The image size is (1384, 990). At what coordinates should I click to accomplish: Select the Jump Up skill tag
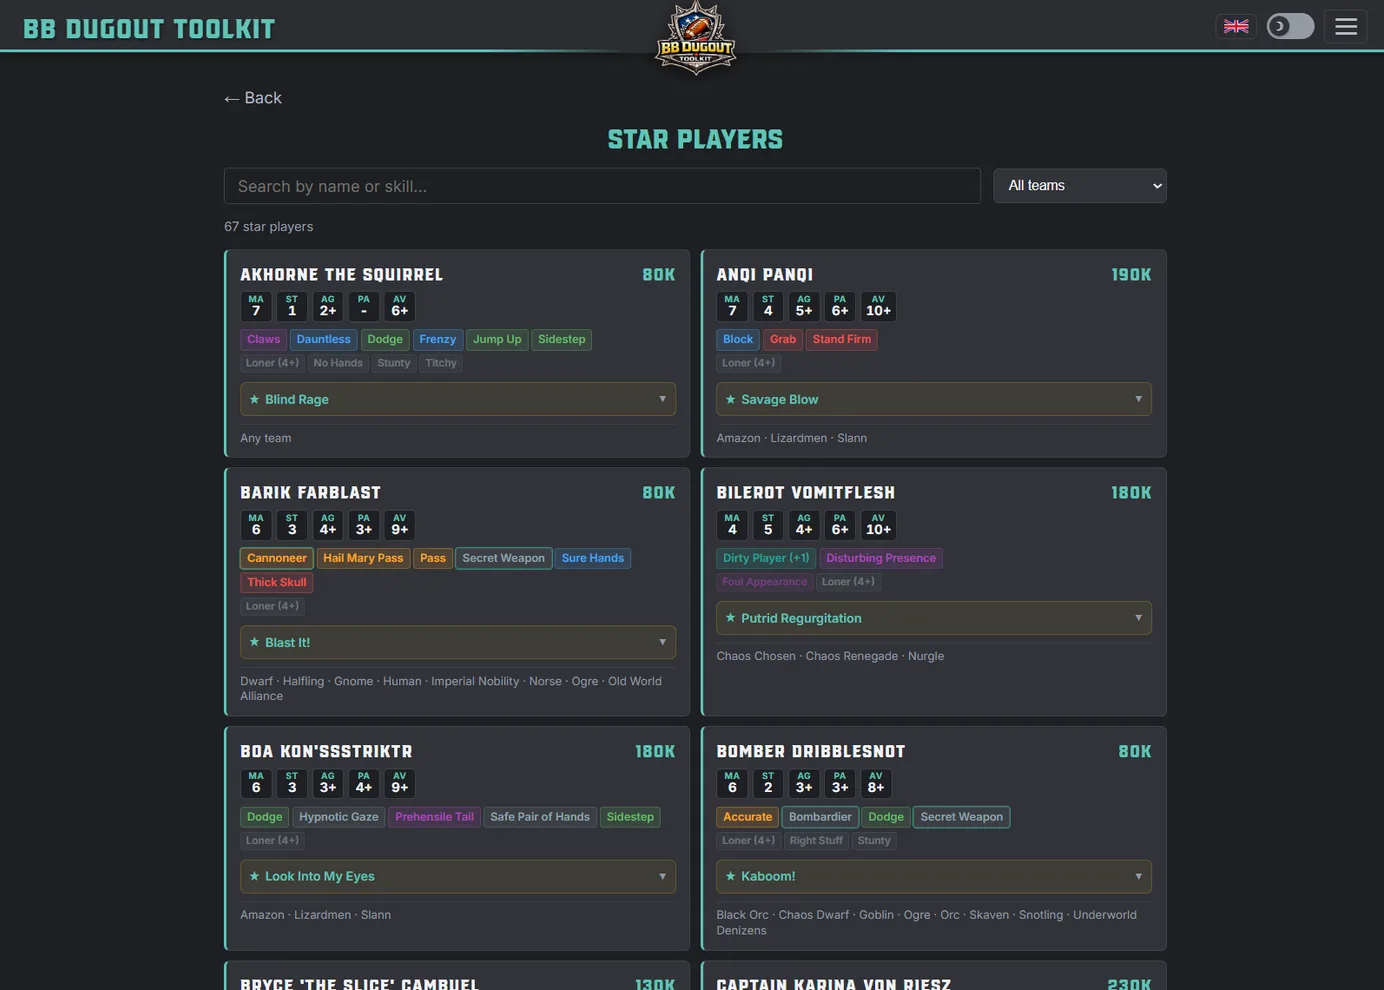click(x=497, y=340)
